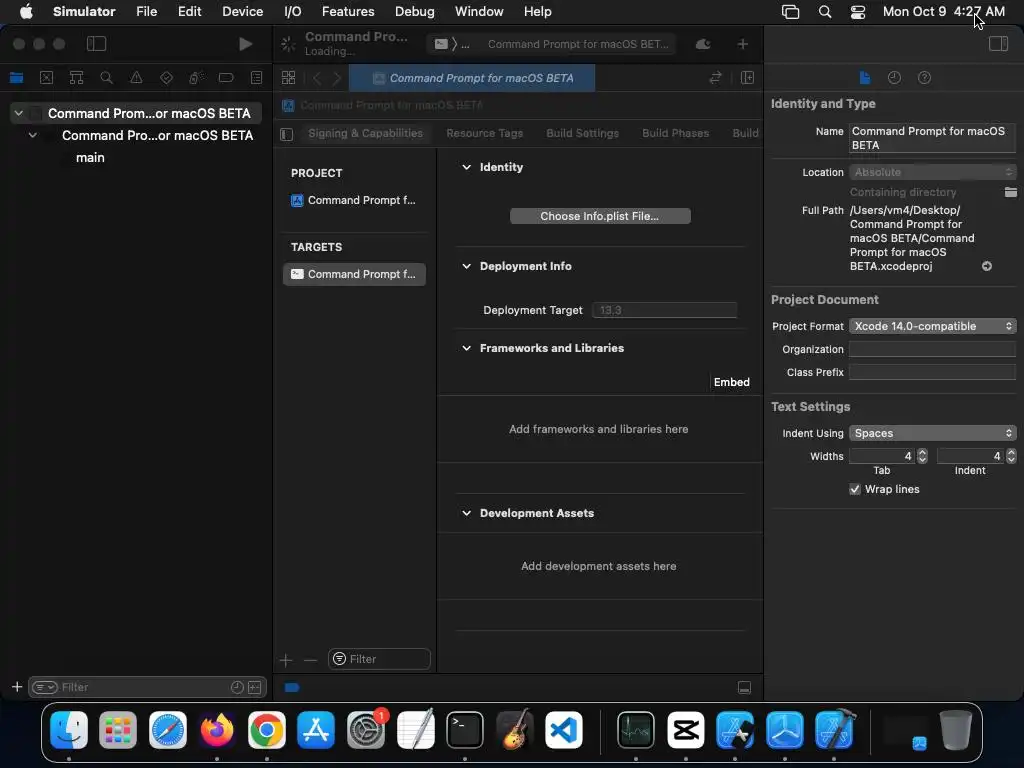Show the File inspector
This screenshot has height=768, width=1024.
point(865,78)
